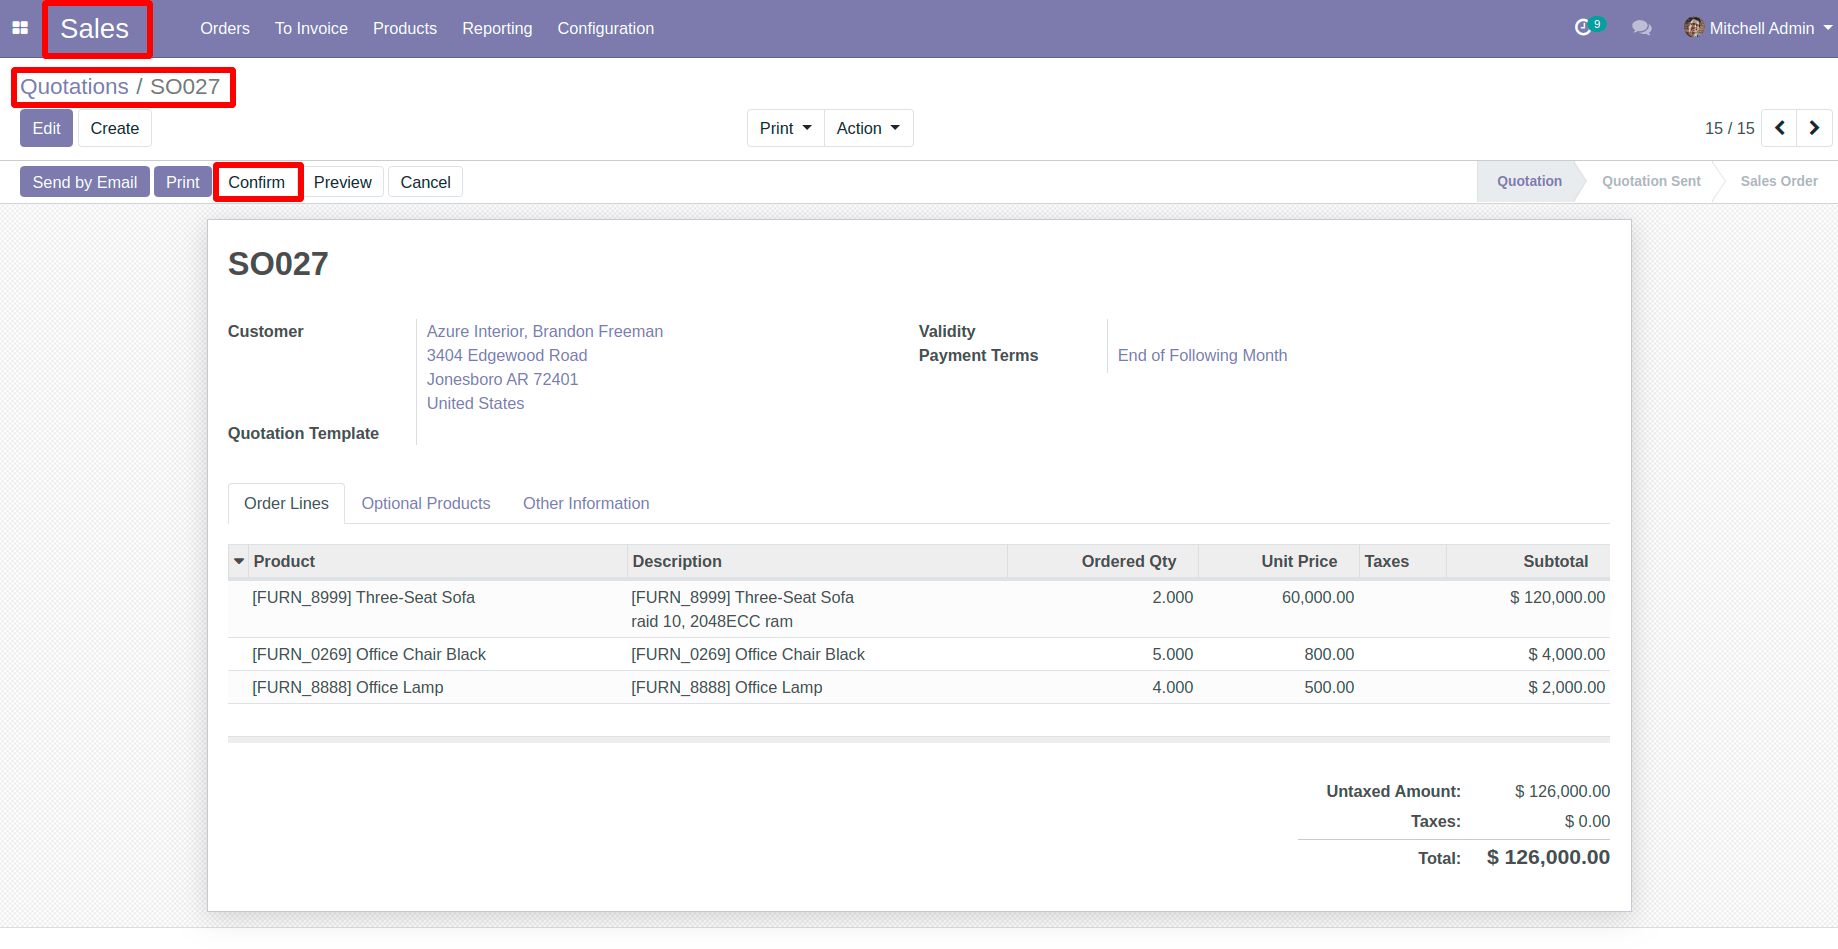Click the $ 126,000.00 total amount
Screen dimensions: 1838x949
pos(1548,857)
